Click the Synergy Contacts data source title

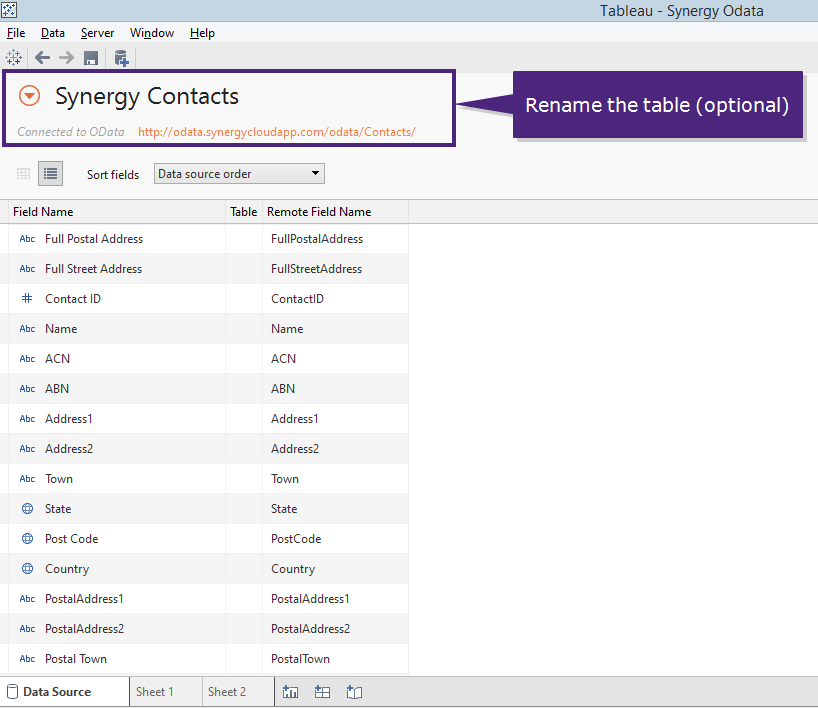coord(147,97)
